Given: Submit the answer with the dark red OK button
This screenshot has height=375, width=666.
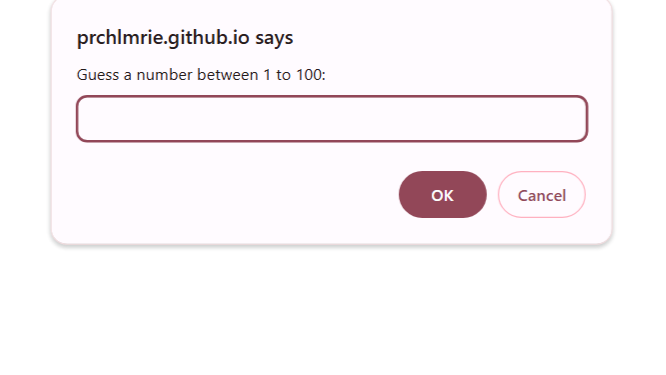Looking at the screenshot, I should click(x=443, y=195).
